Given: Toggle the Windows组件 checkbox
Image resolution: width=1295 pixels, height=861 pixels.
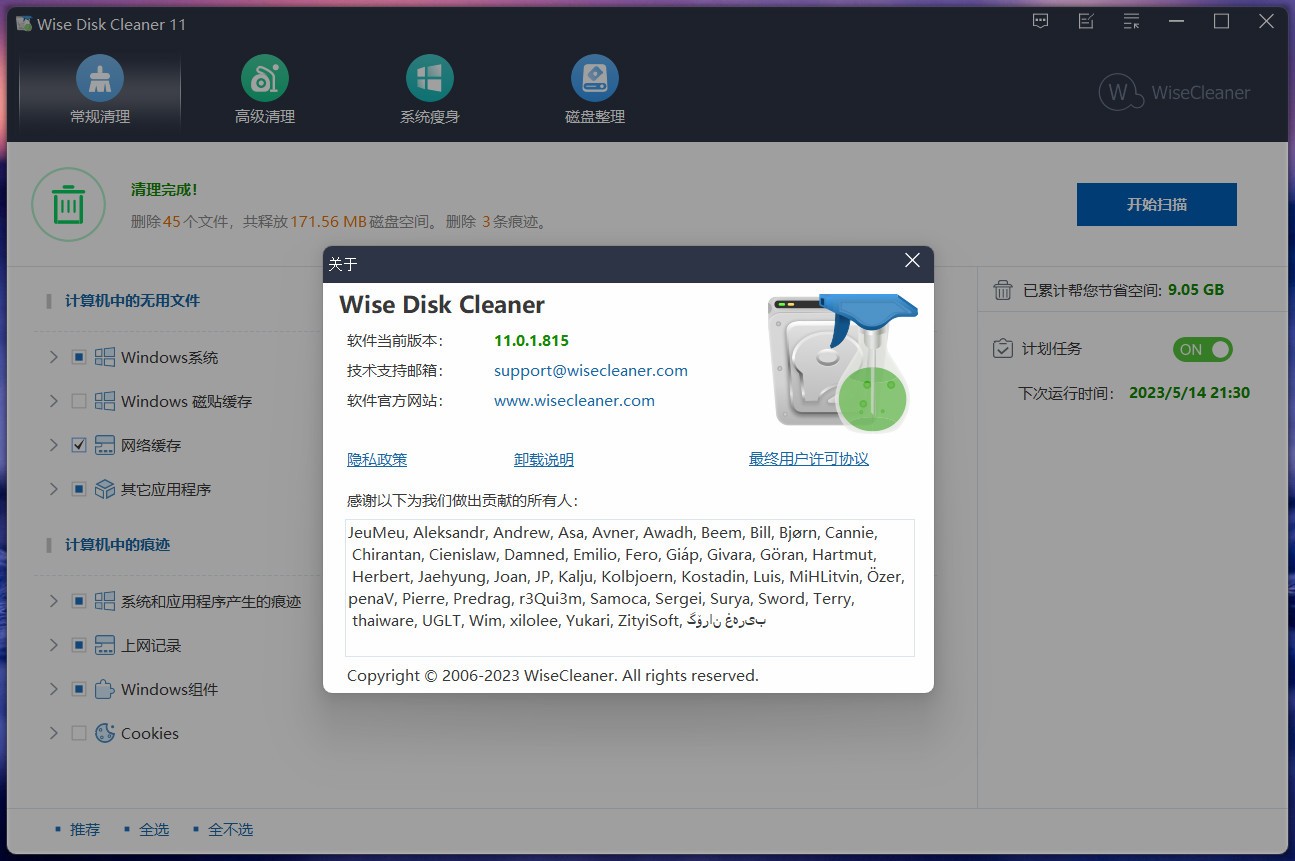Looking at the screenshot, I should [x=79, y=689].
